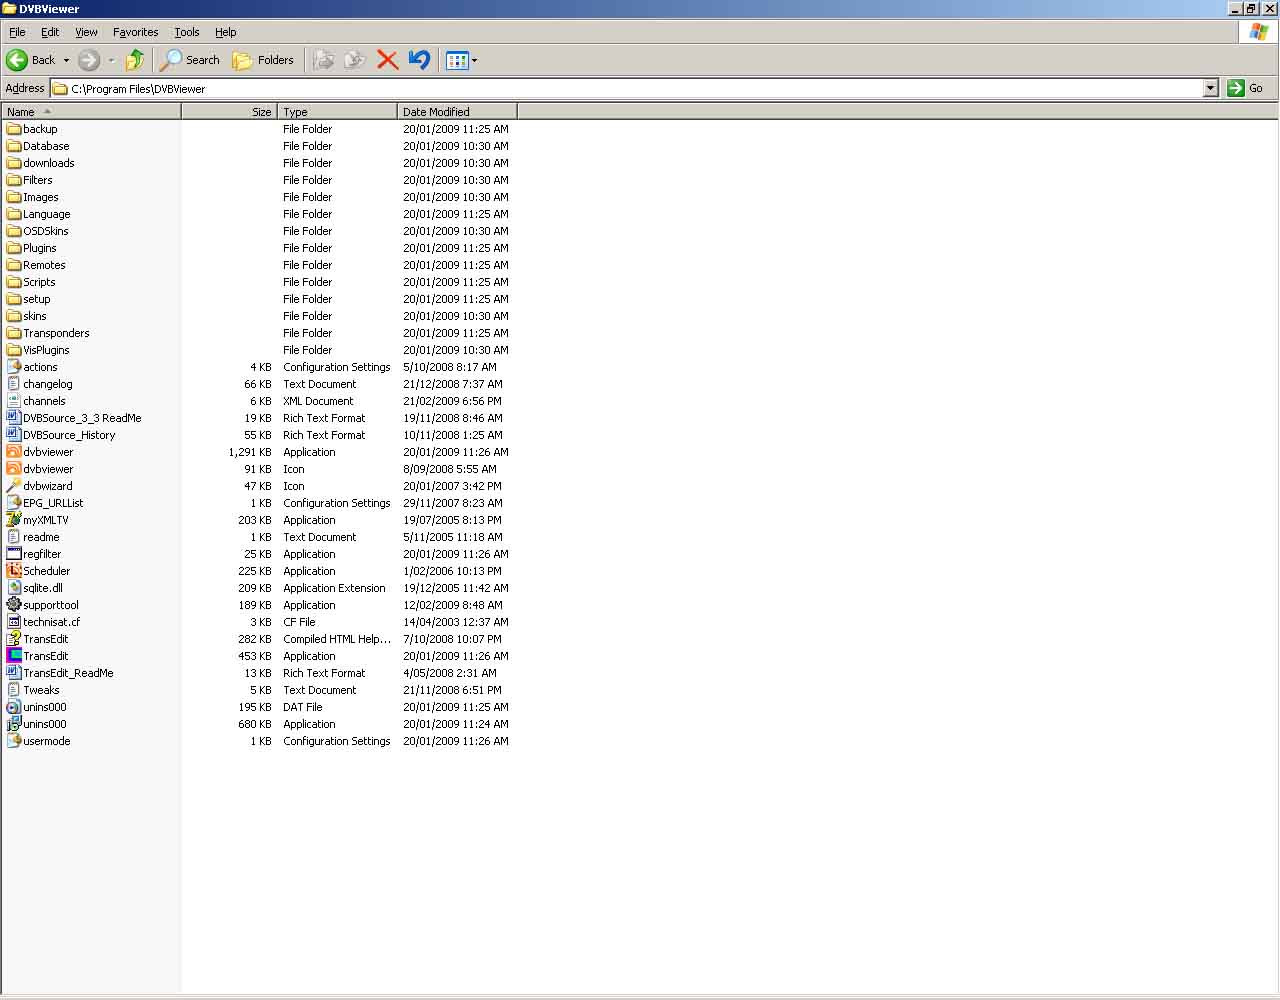Select the sqlite.dll file icon
Image resolution: width=1280 pixels, height=1000 pixels.
14,588
